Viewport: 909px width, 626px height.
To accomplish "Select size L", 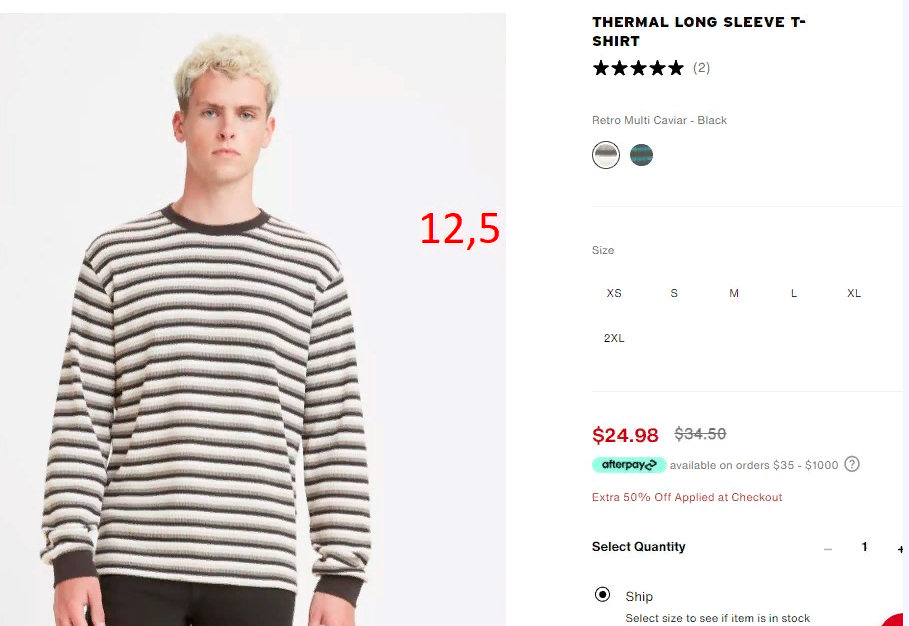I will [794, 293].
